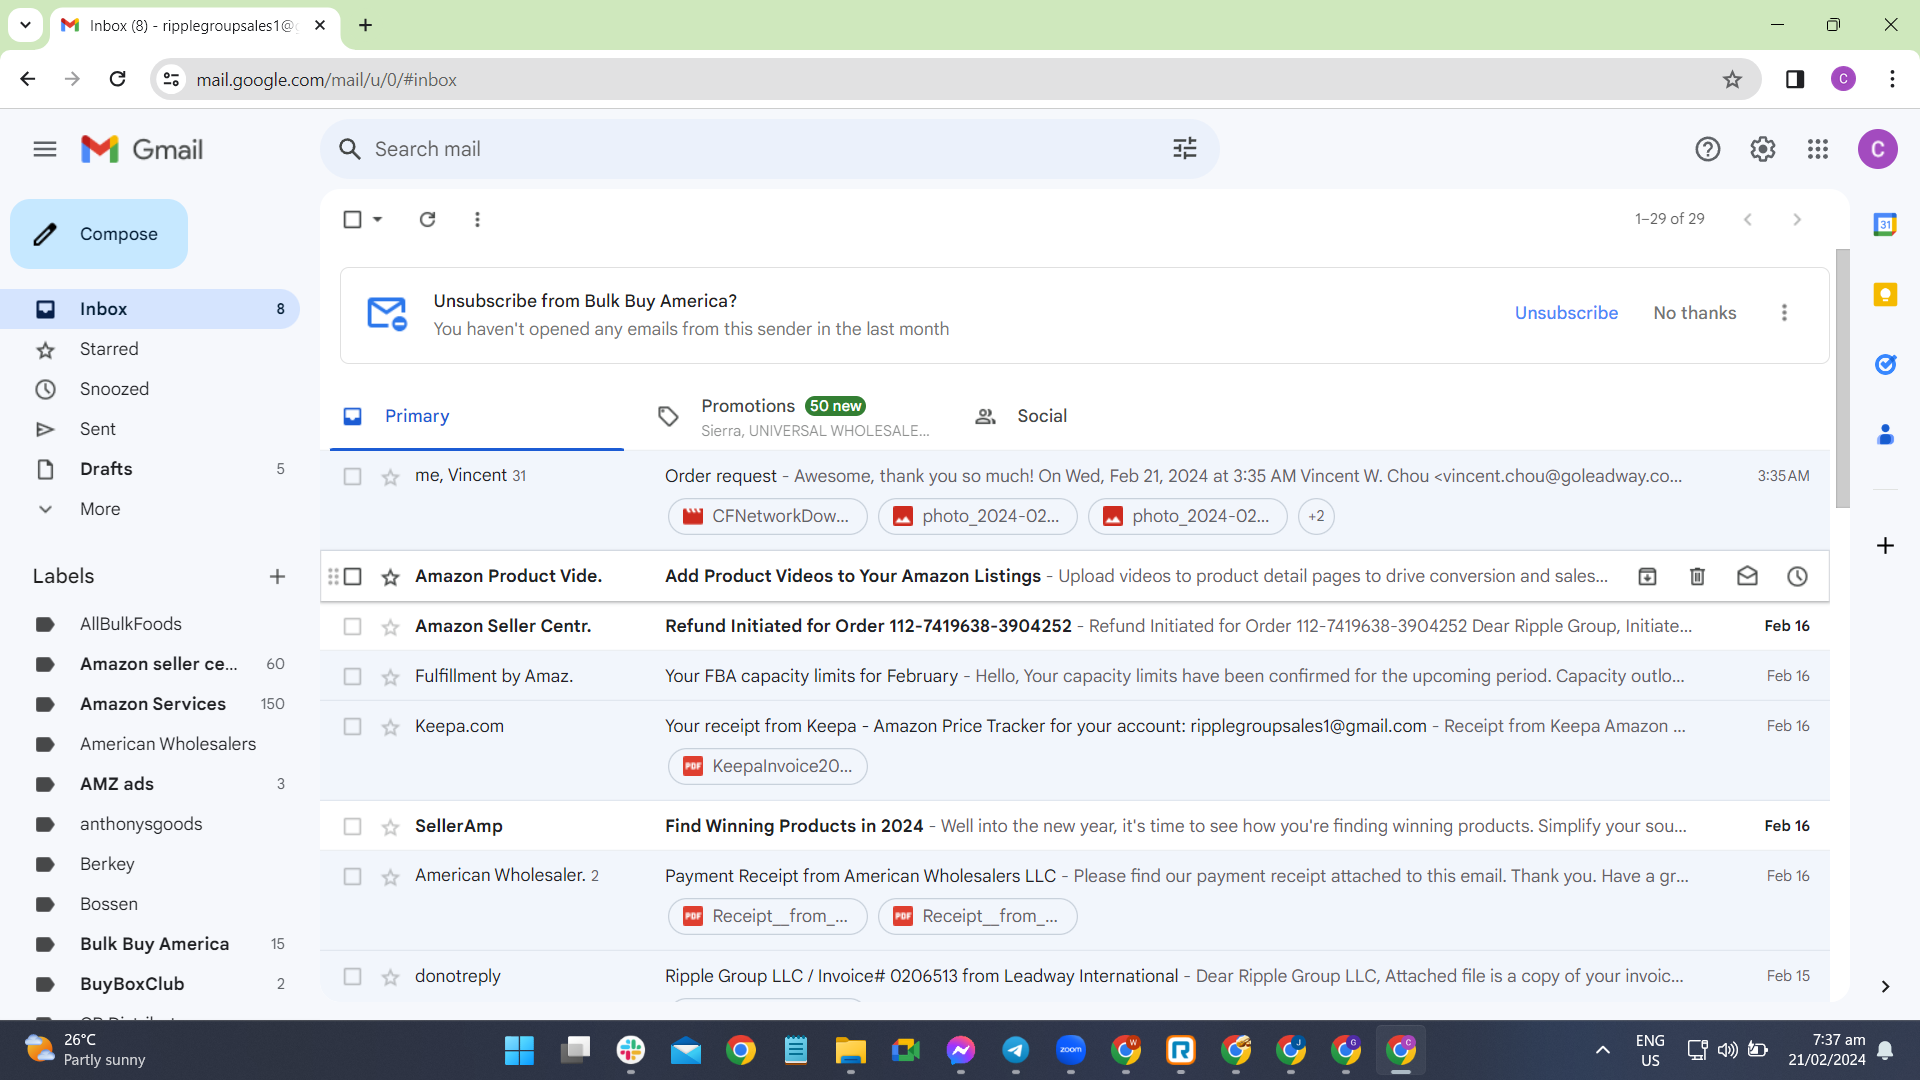The height and width of the screenshot is (1080, 1920).
Task: Open Chrome side panel icon
Action: pos(1795,79)
